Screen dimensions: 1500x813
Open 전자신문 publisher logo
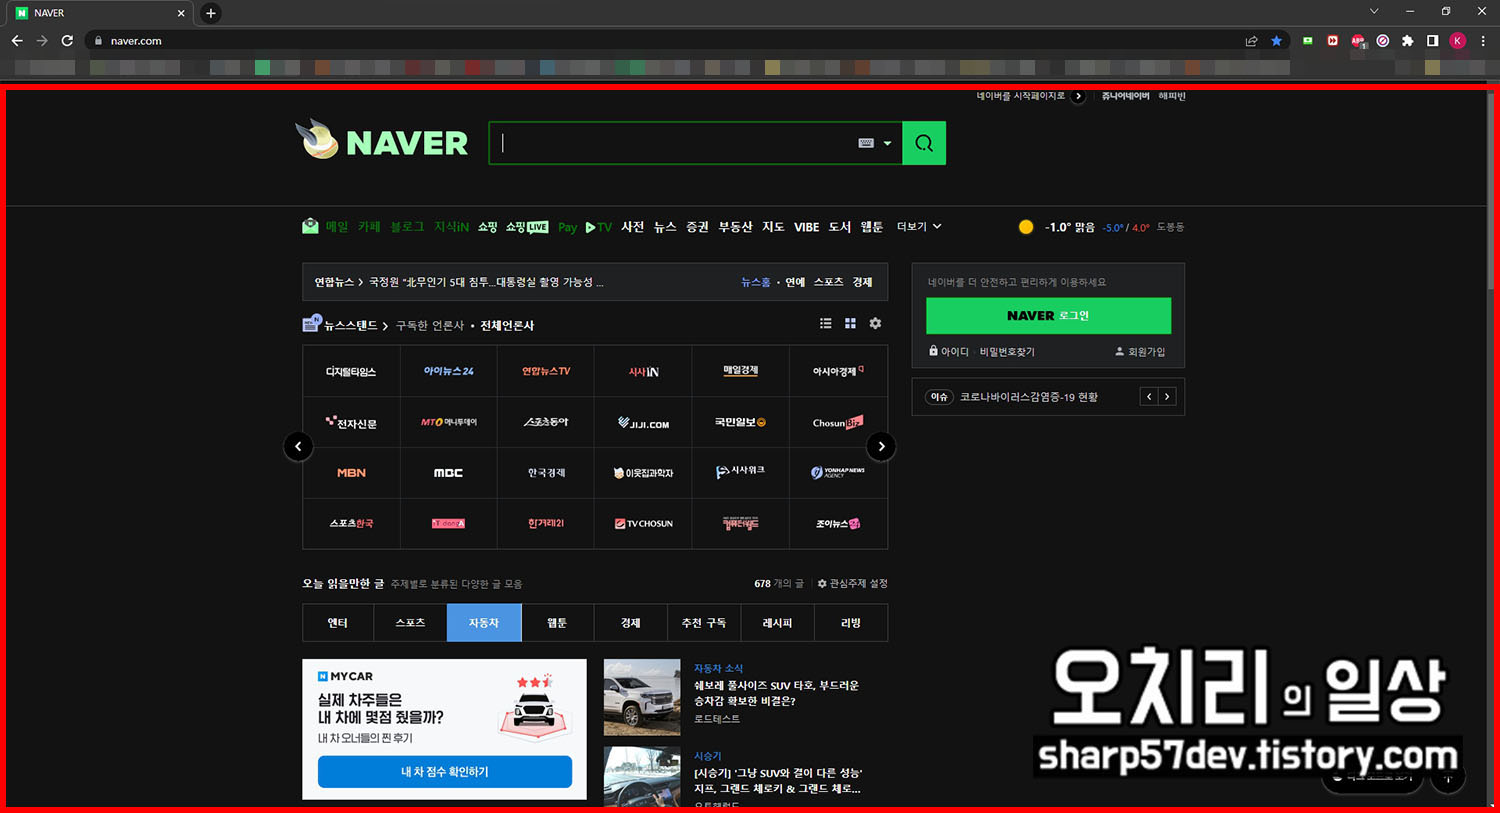(351, 423)
